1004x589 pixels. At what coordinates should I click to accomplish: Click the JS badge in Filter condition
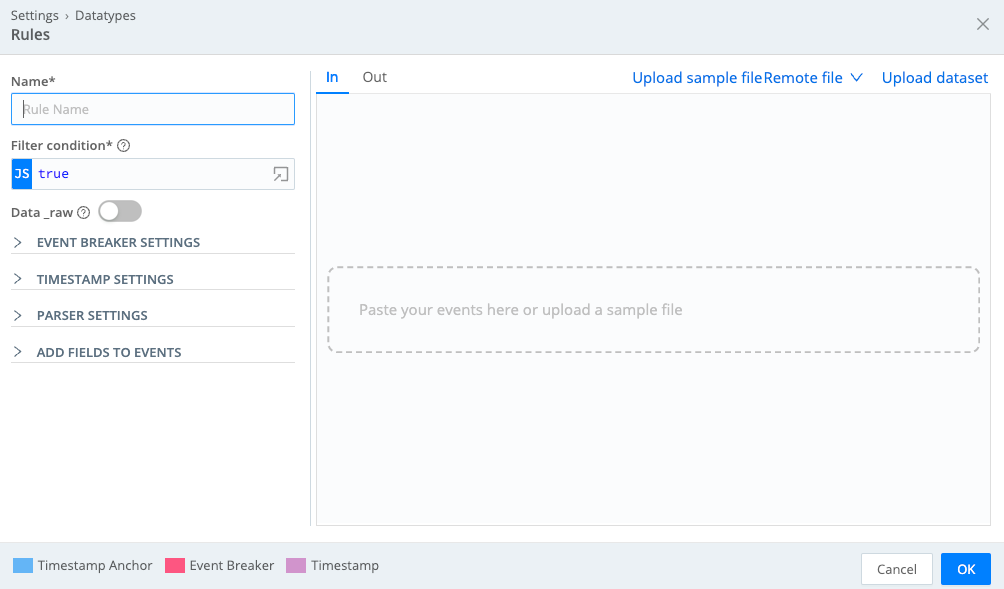(x=22, y=174)
